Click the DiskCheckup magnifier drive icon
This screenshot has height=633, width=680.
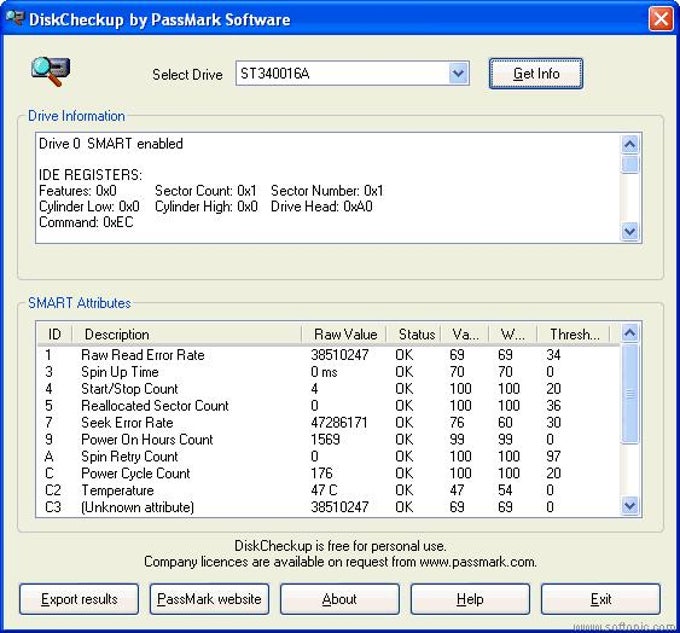50,72
